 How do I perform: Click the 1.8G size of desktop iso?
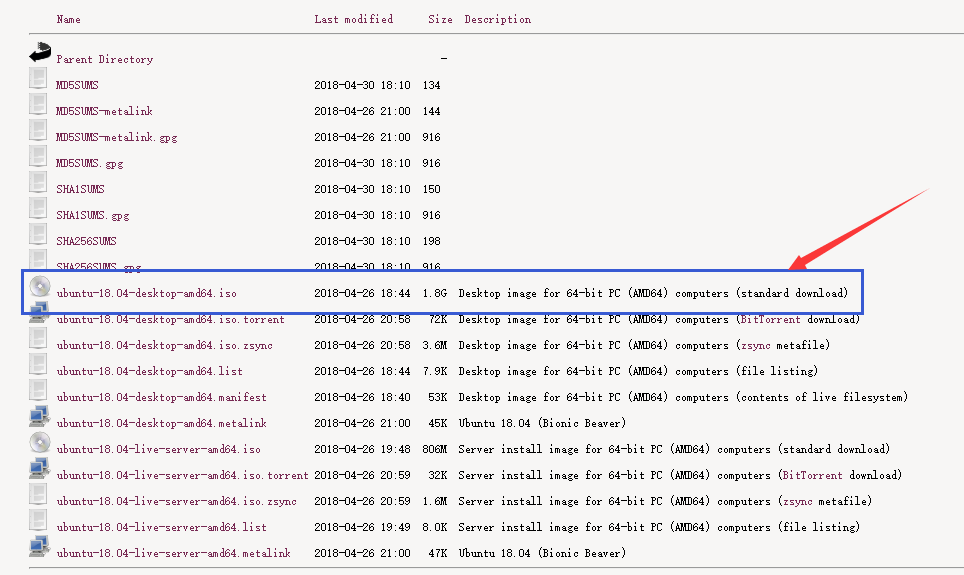[x=435, y=293]
